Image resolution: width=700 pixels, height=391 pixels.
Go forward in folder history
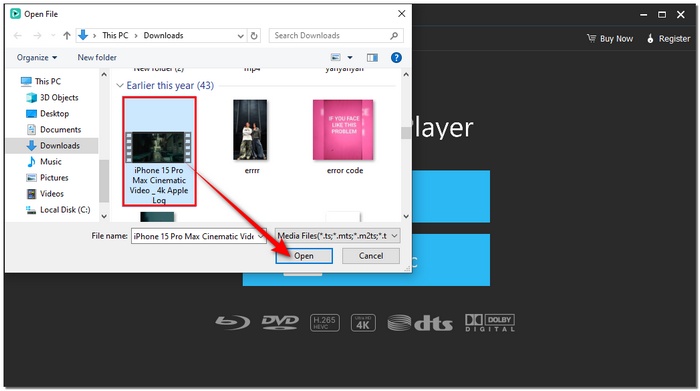pos(38,36)
